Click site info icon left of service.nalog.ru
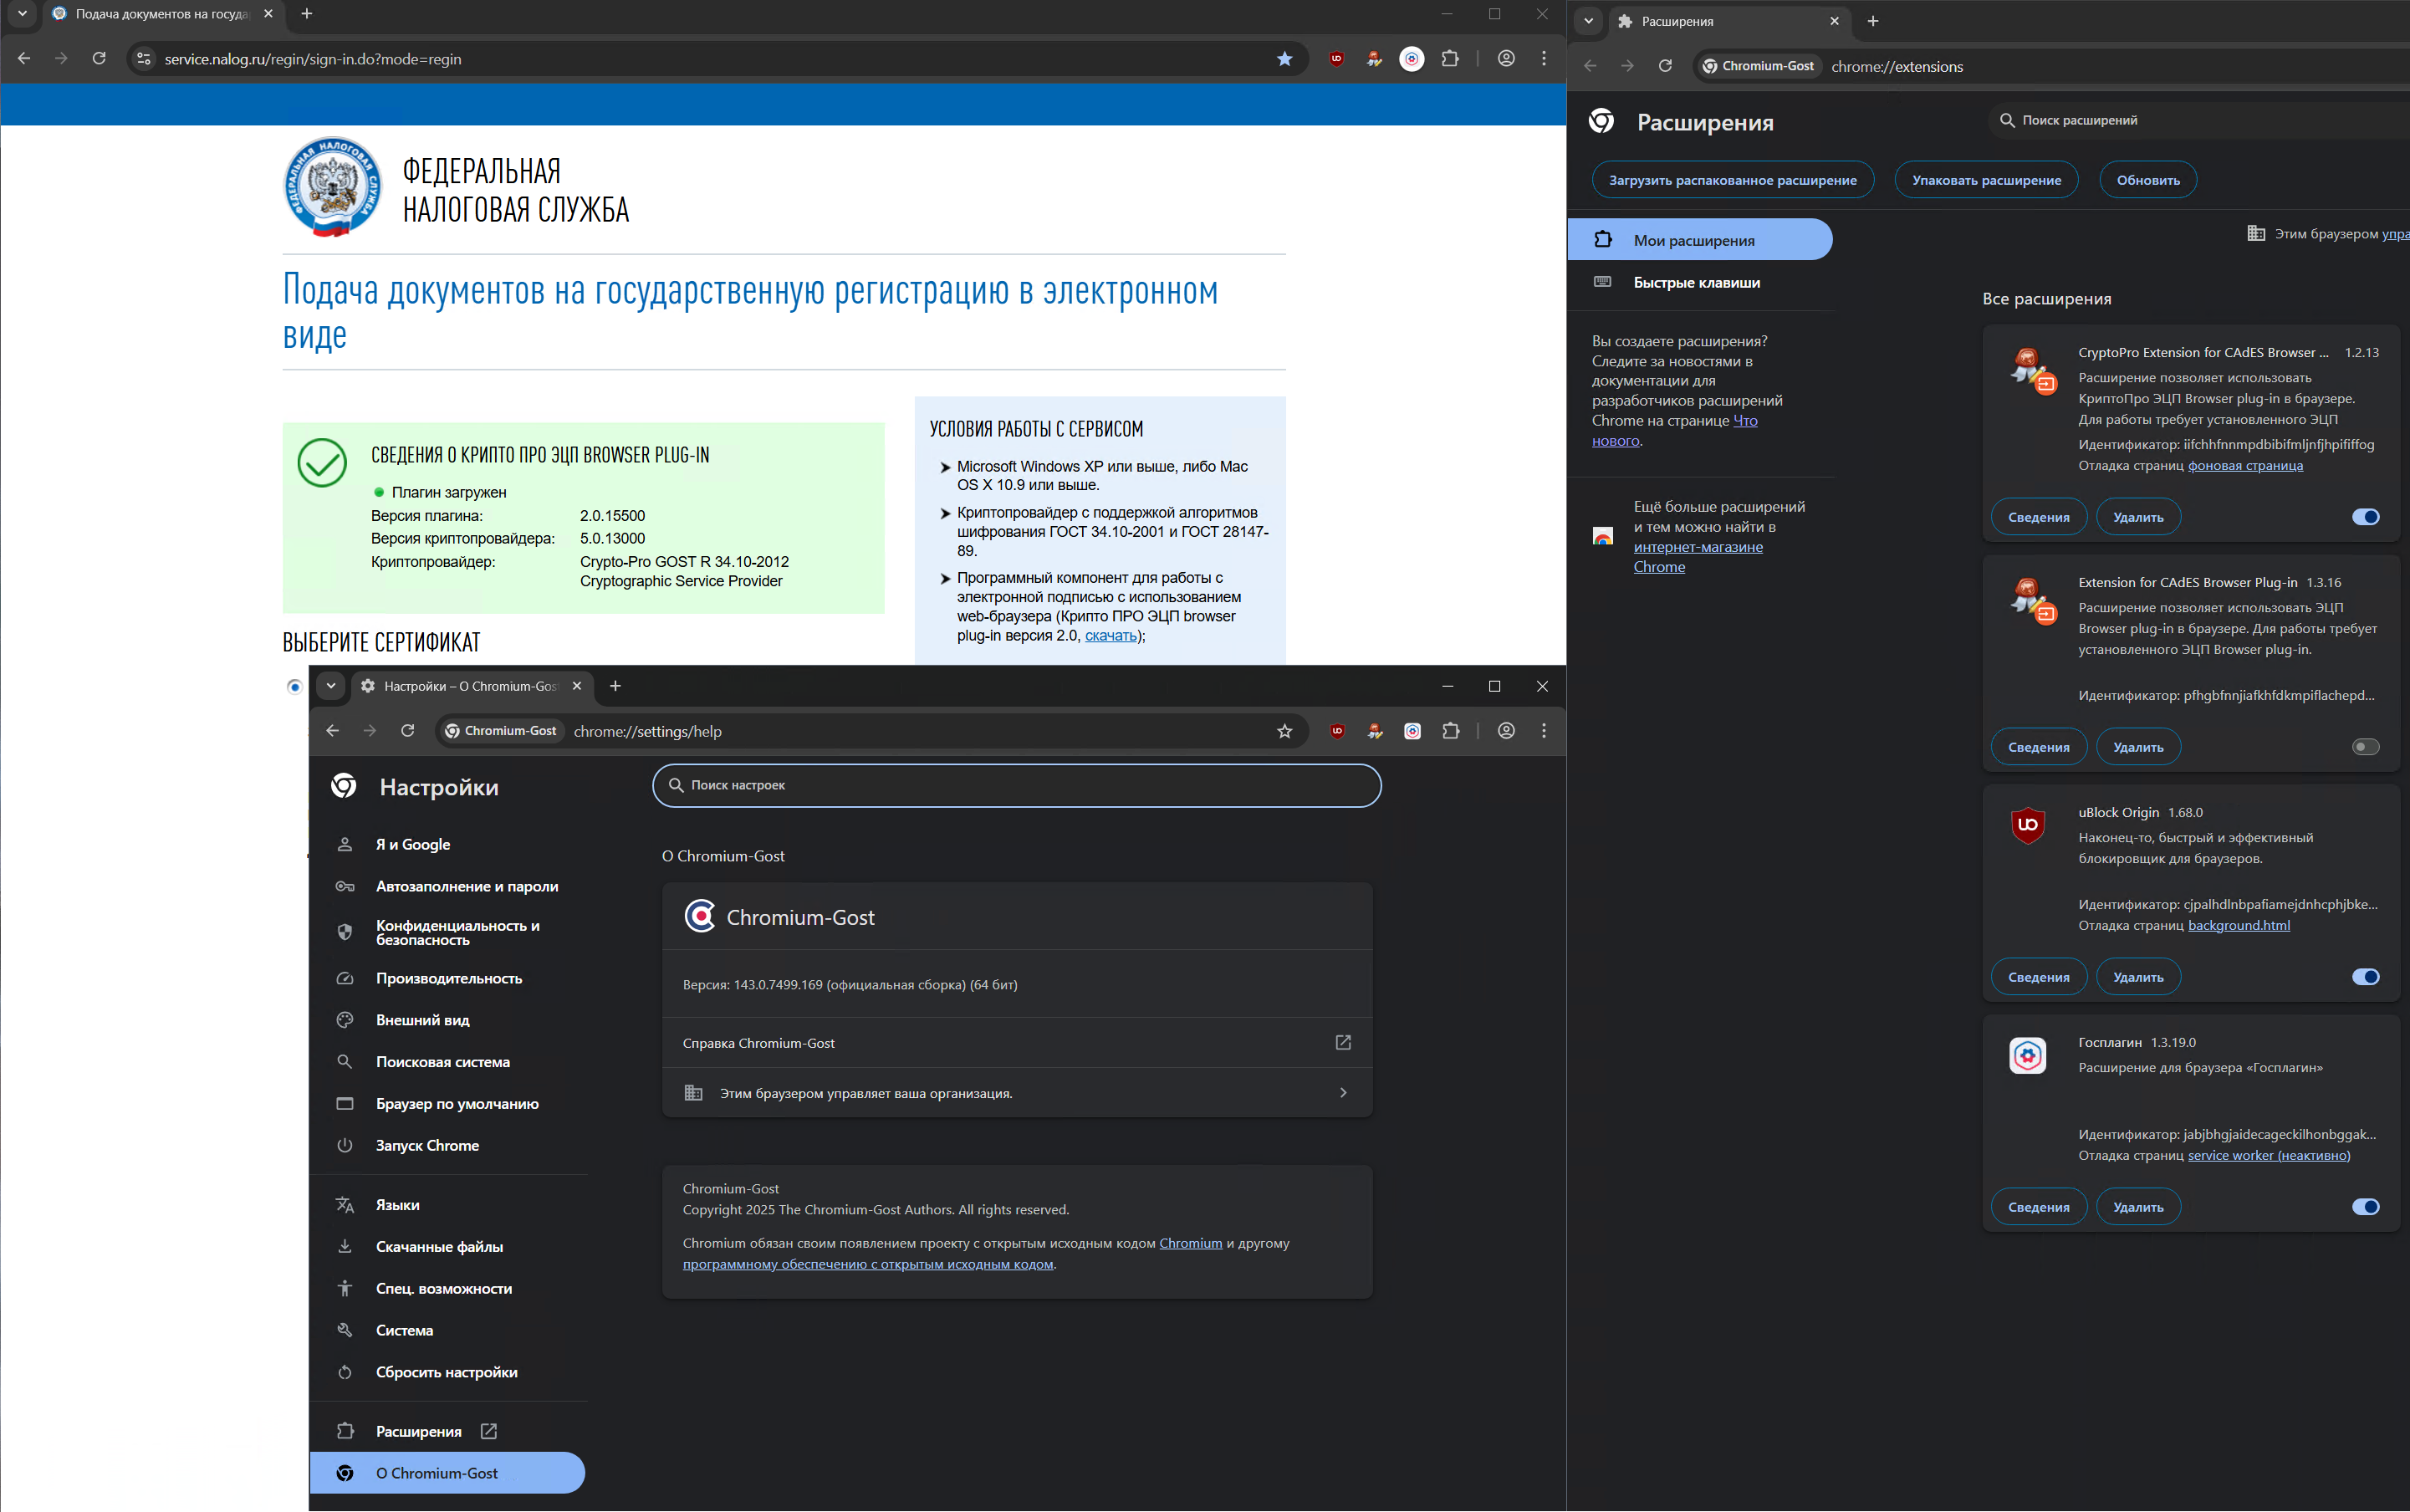Viewport: 2410px width, 1512px height. coord(144,59)
